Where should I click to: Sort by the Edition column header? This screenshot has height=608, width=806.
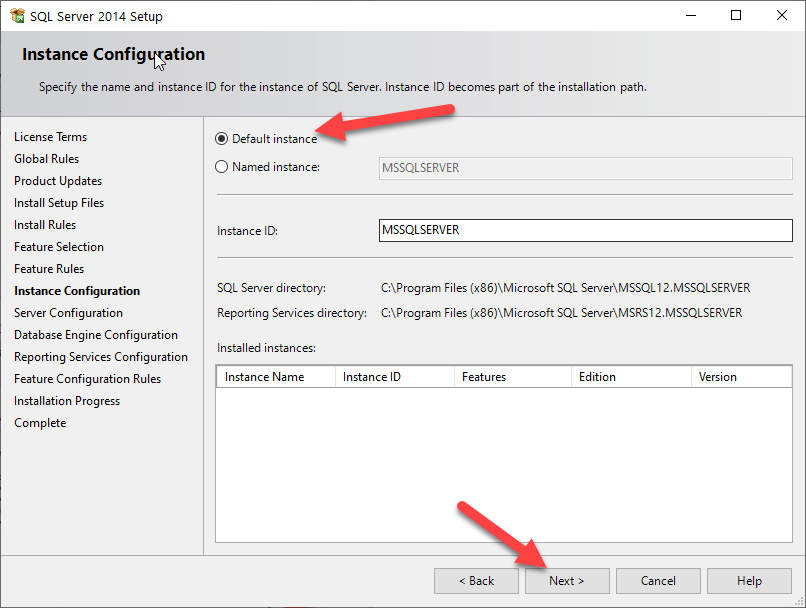[631, 377]
